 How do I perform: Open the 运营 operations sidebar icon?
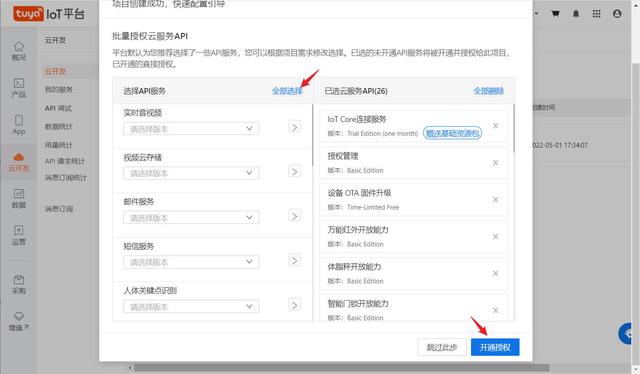tap(19, 235)
